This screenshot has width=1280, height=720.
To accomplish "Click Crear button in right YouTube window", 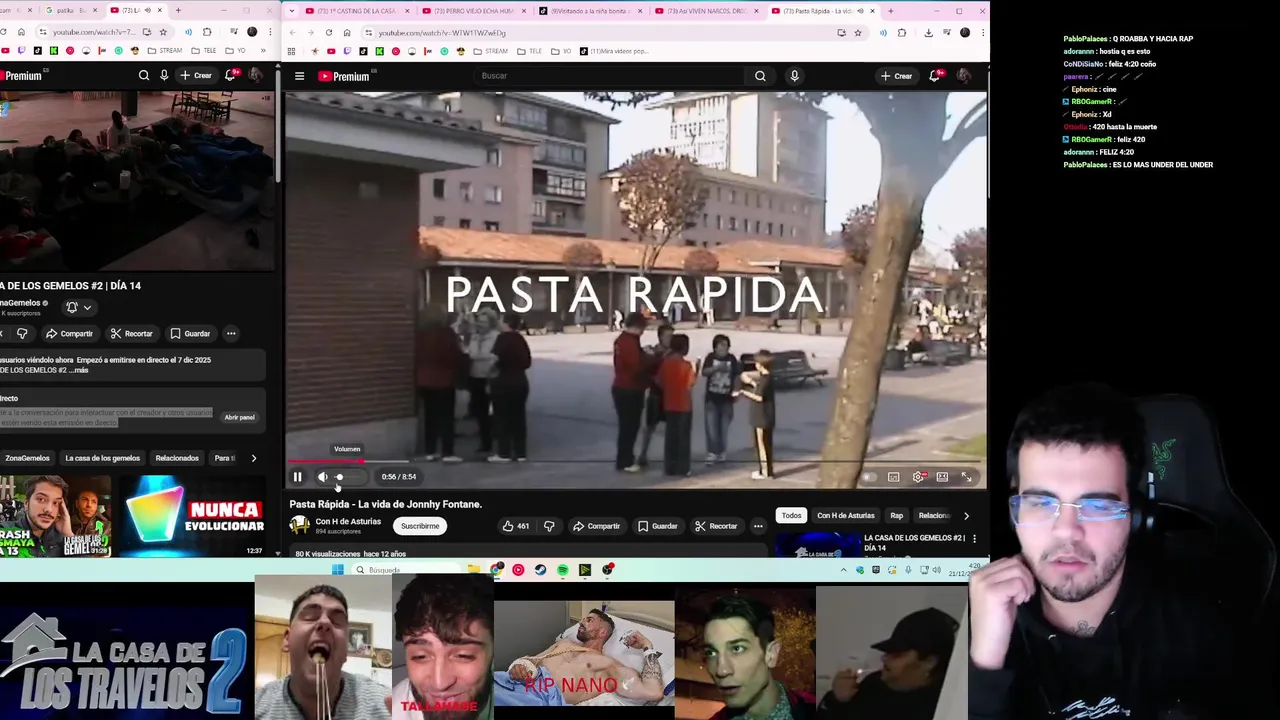I will [x=896, y=76].
